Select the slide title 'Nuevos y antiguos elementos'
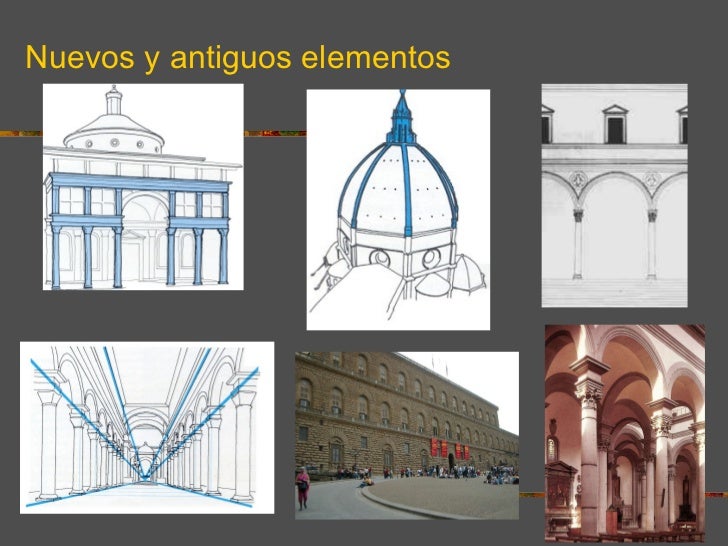 pos(238,58)
